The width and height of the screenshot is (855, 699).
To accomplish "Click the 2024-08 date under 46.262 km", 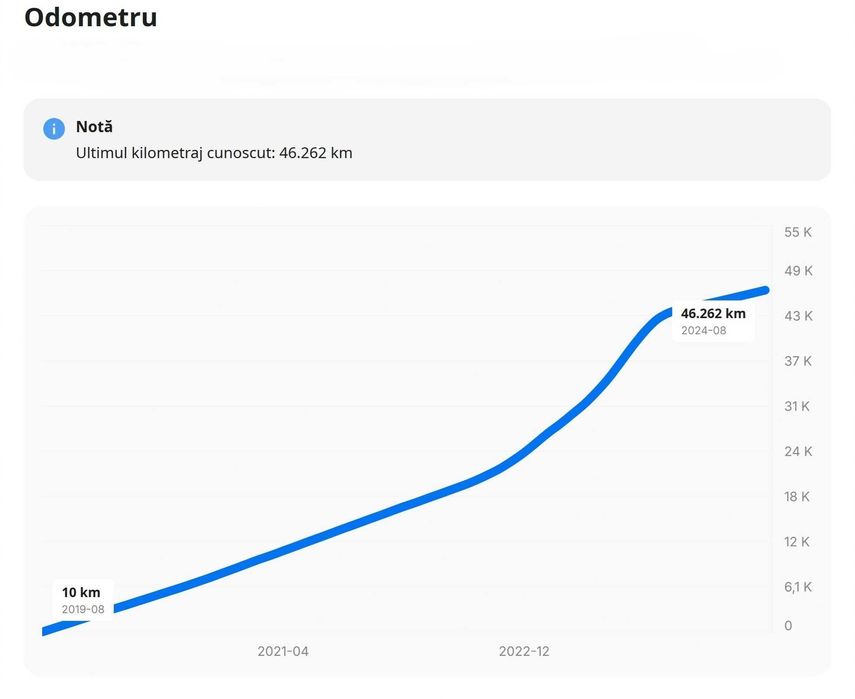I will point(704,330).
